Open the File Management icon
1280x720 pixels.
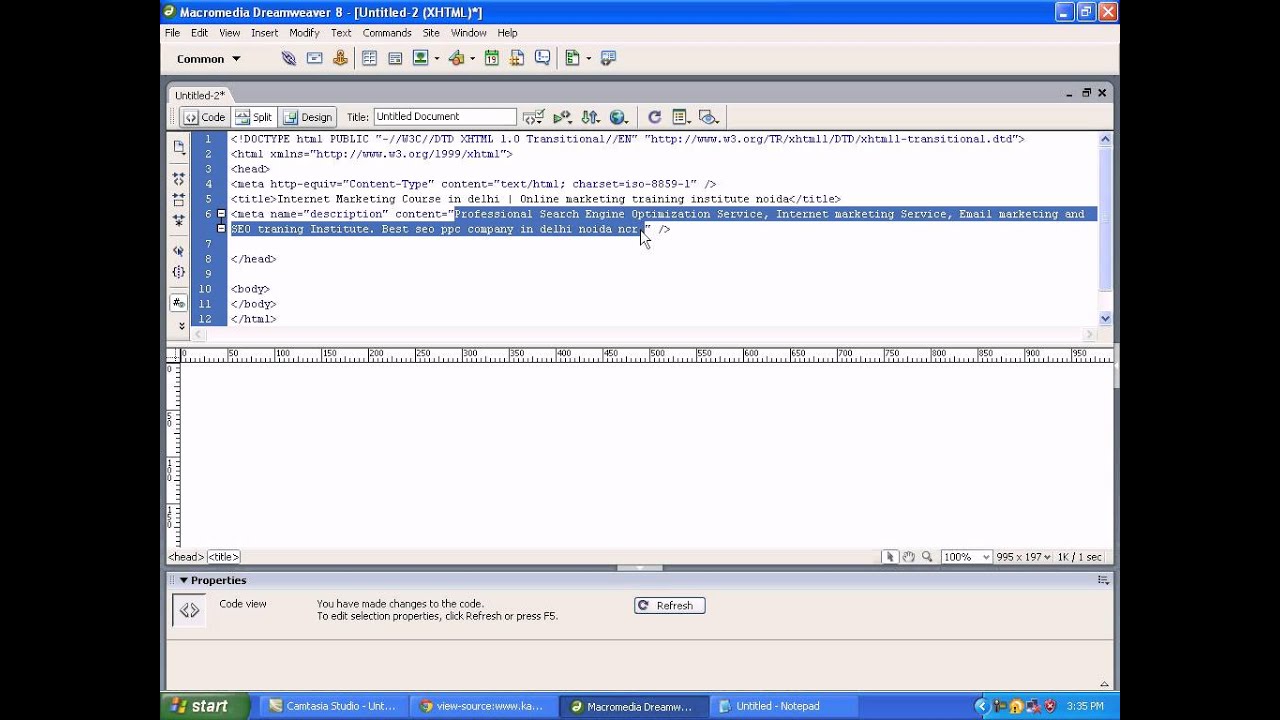[x=590, y=117]
